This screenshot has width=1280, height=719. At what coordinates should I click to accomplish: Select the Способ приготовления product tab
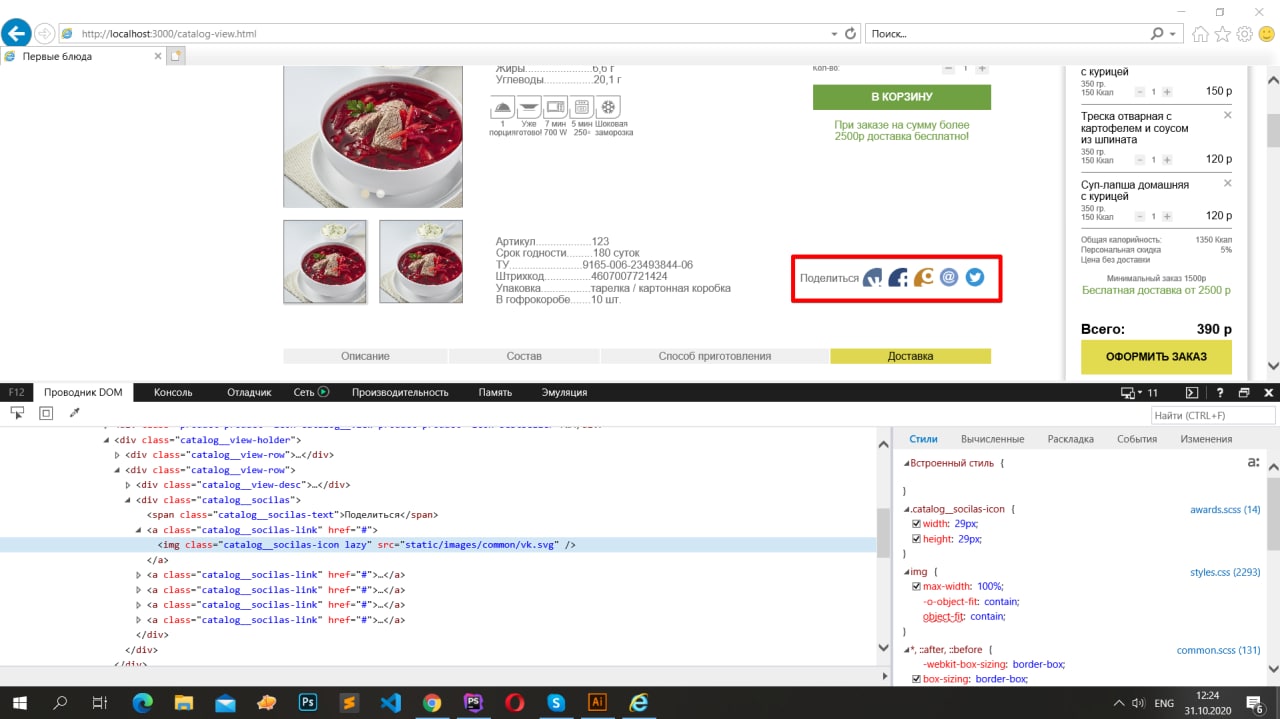pos(715,356)
